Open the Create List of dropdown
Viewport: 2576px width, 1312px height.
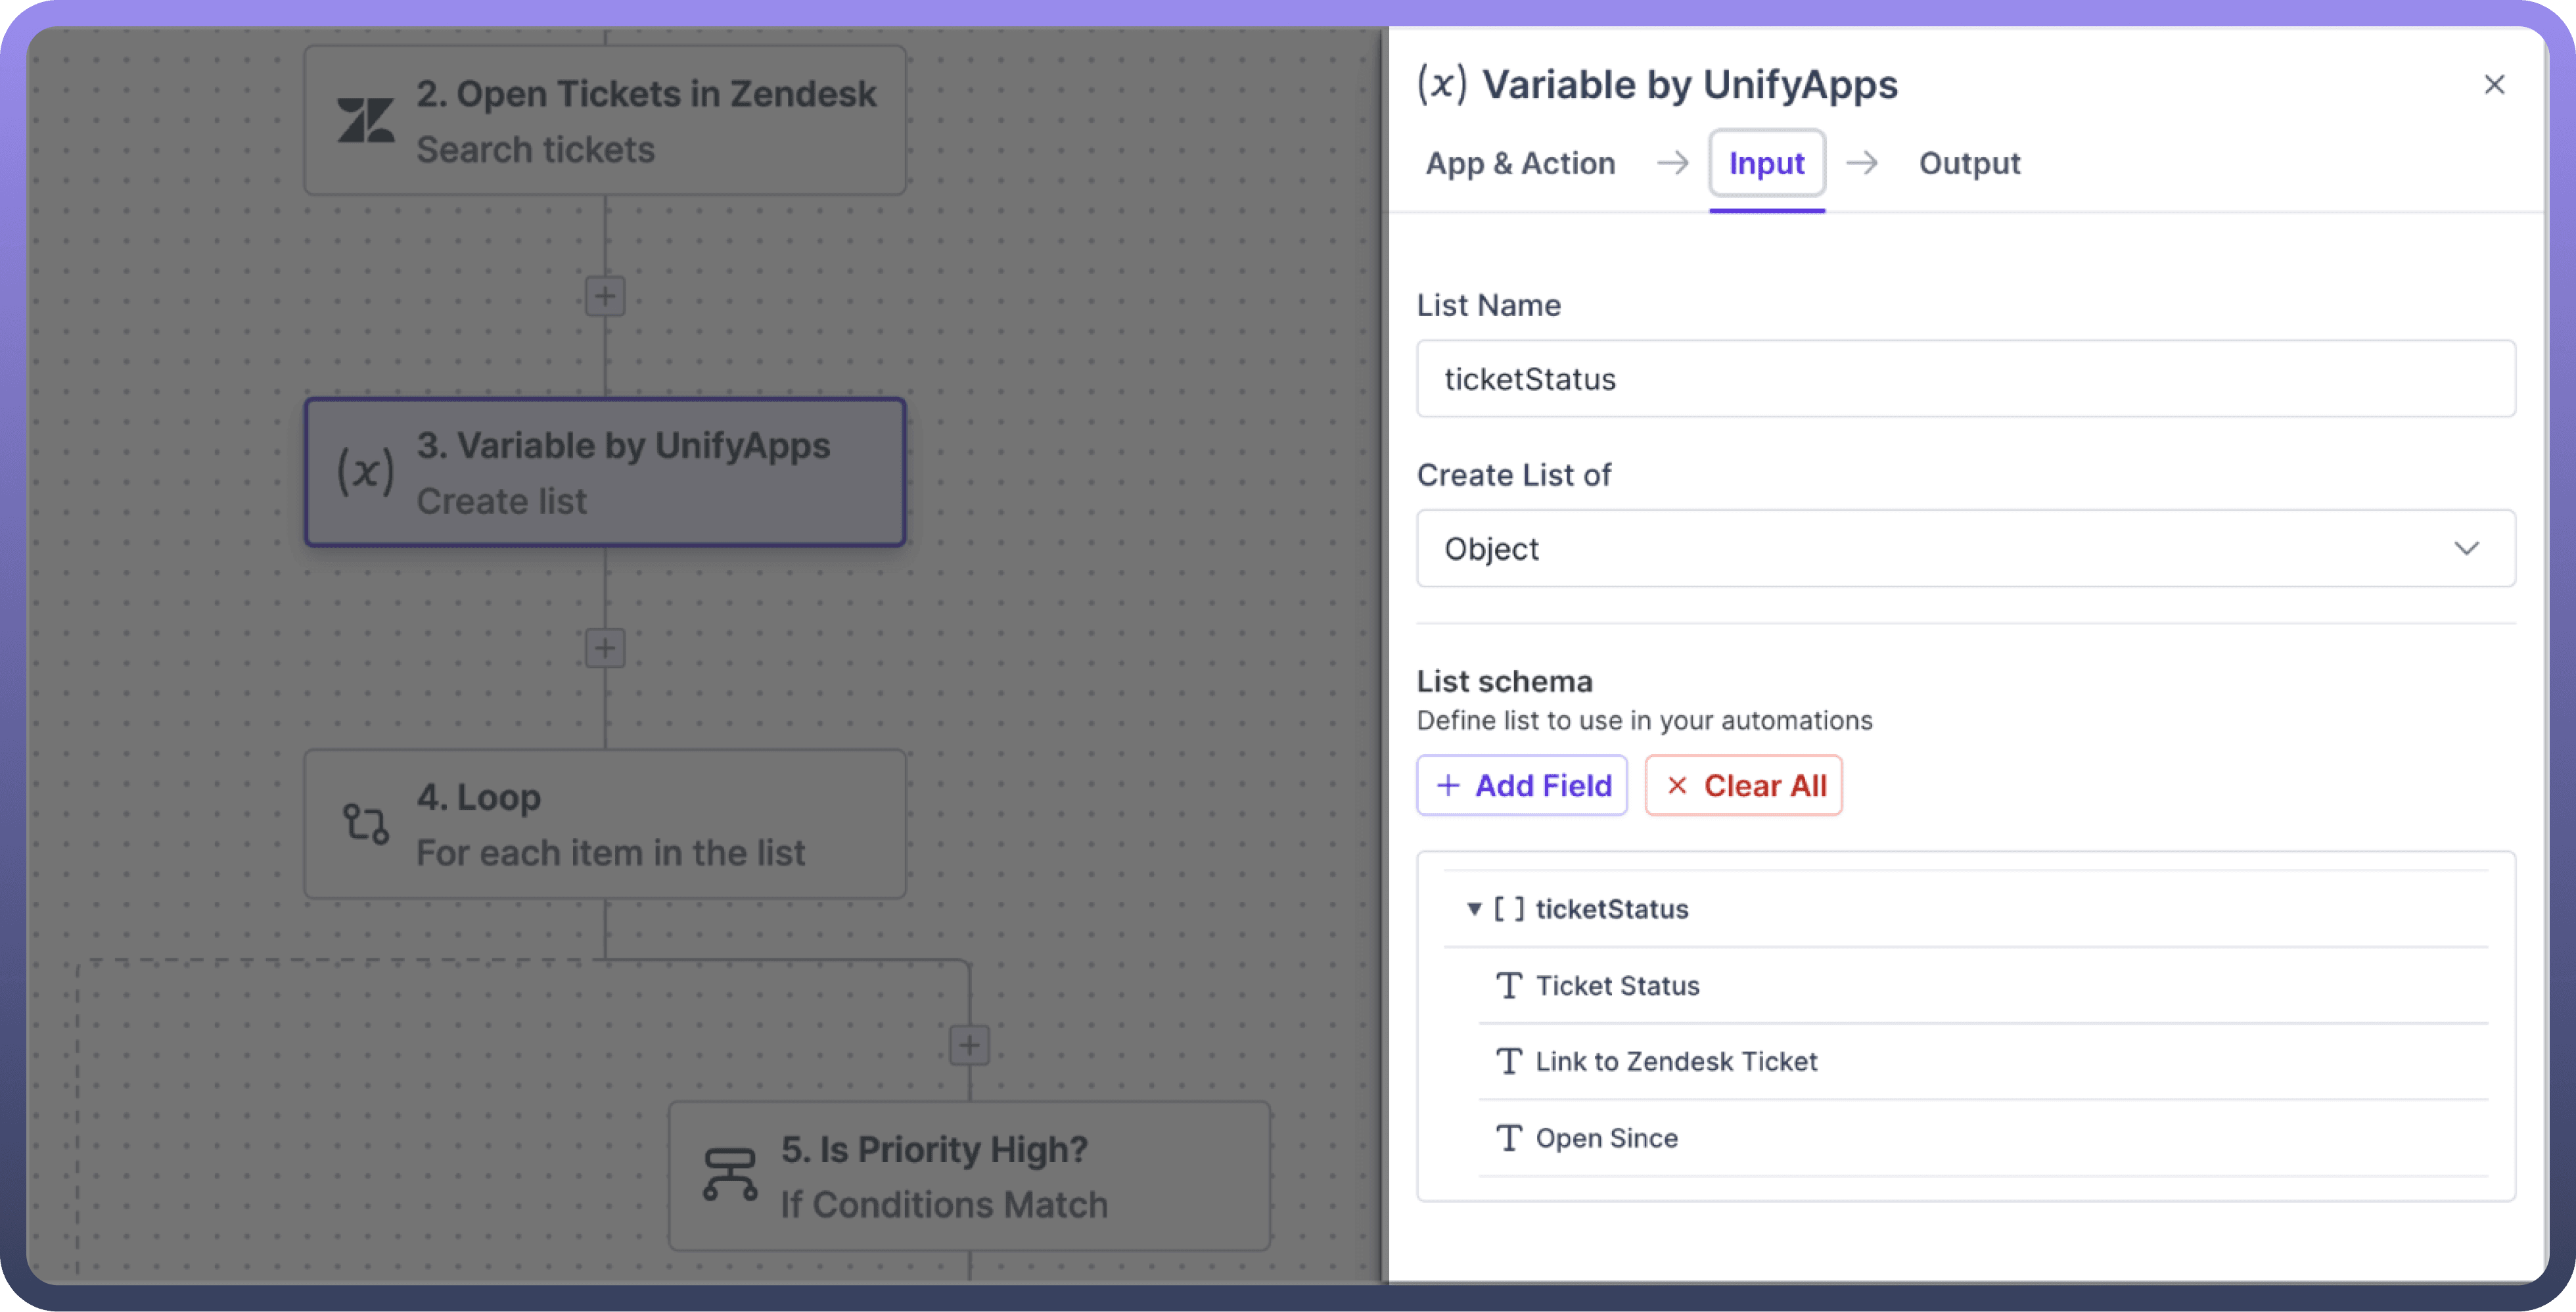(1964, 548)
